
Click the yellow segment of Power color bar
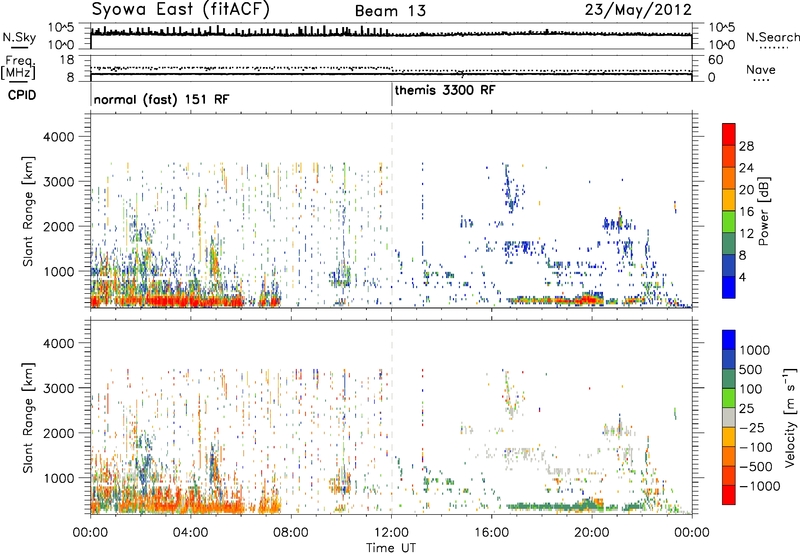729,199
